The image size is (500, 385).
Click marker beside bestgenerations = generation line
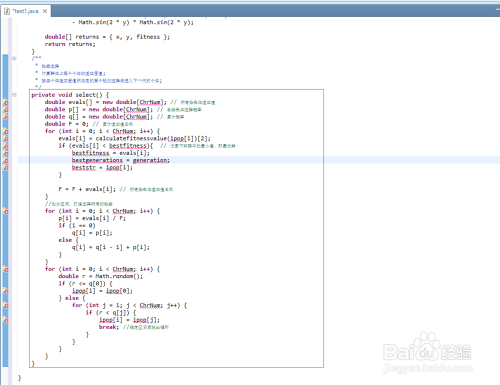(6, 160)
